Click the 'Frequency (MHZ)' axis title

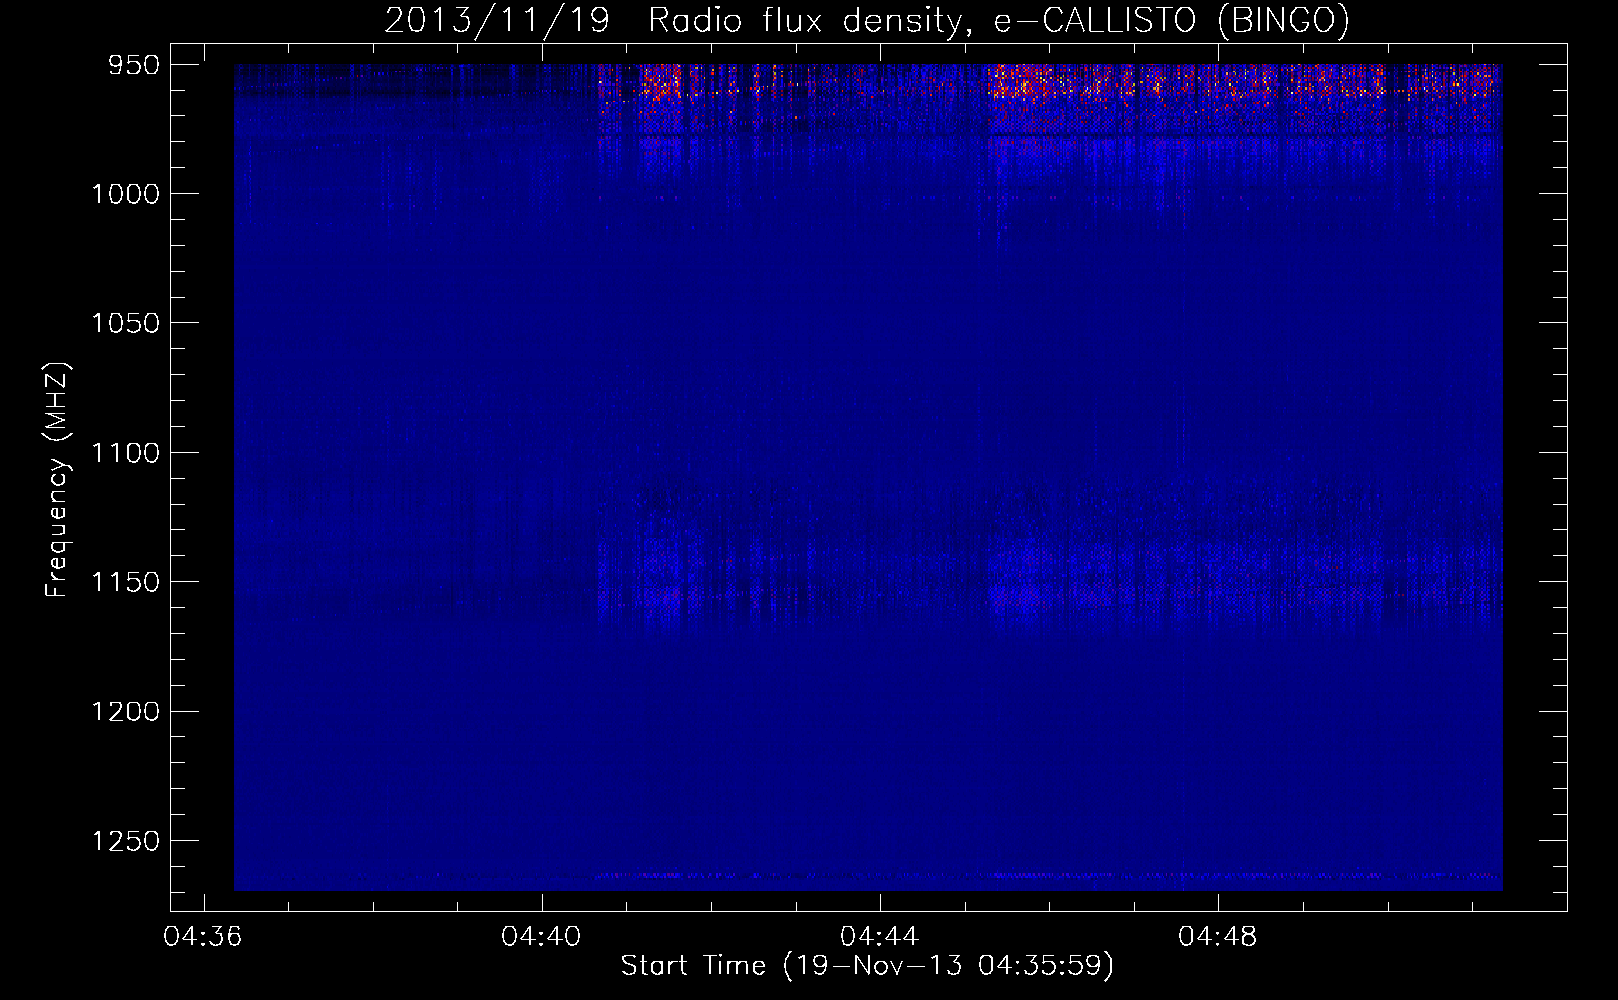[x=57, y=480]
